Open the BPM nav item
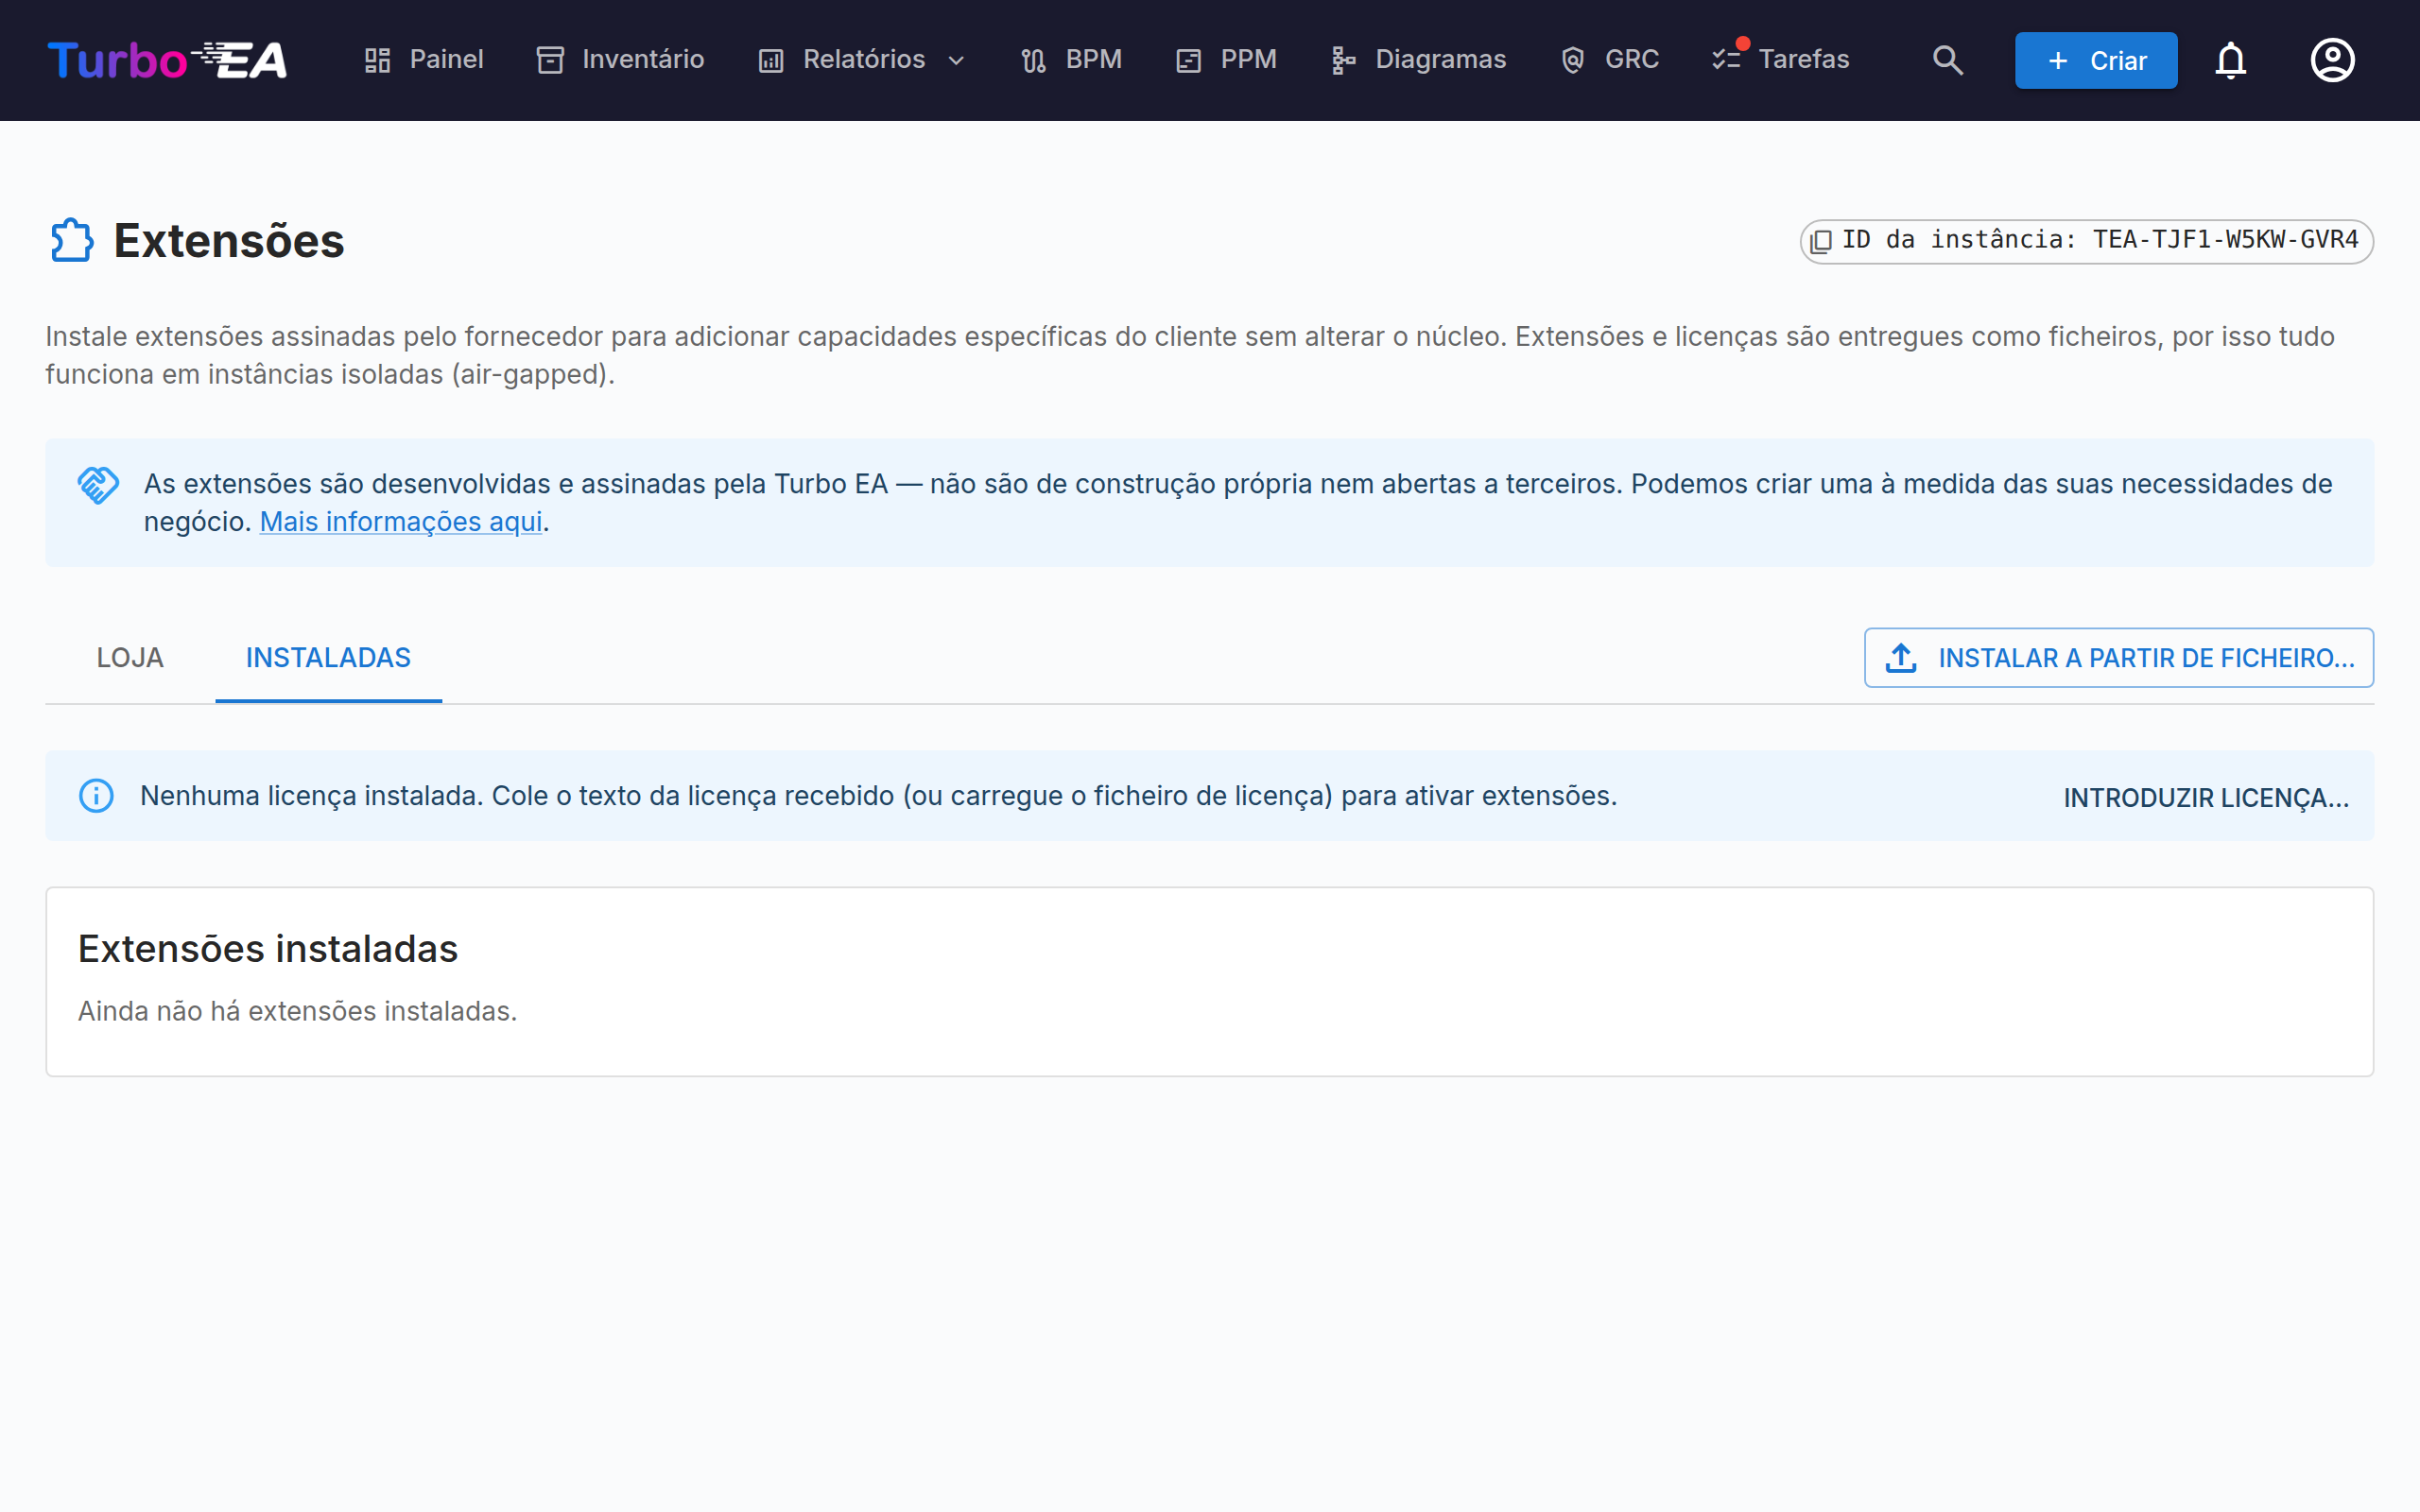Viewport: 2420px width, 1512px height. (1071, 60)
